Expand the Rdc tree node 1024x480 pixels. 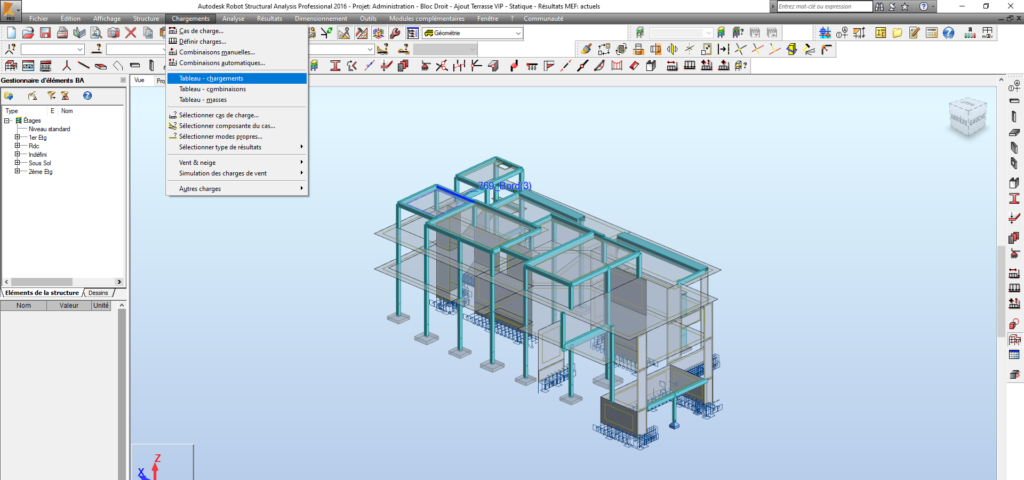[17, 146]
